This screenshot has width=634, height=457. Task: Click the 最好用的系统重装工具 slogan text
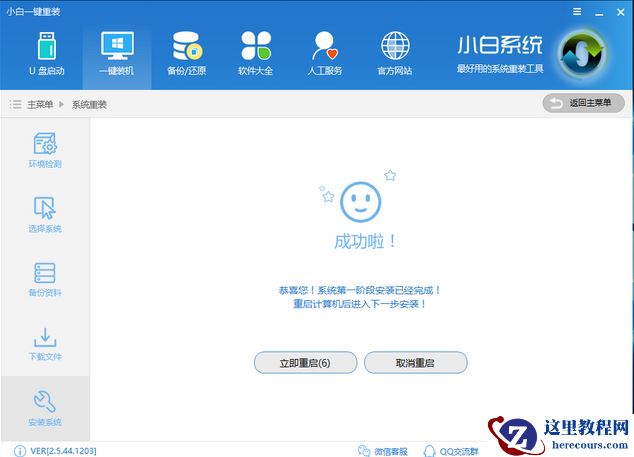click(500, 68)
